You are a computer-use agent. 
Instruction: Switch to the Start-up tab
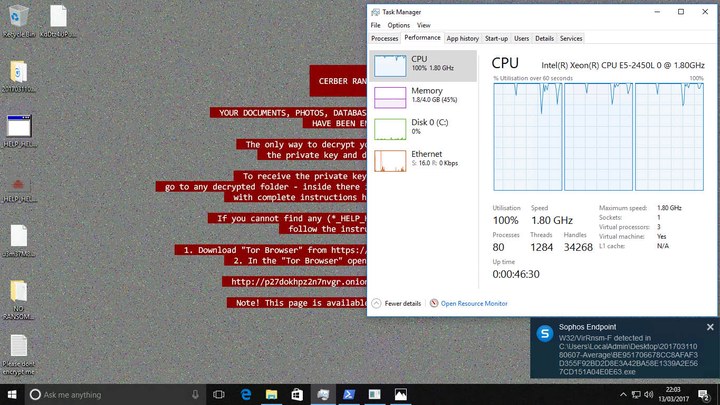coord(496,39)
